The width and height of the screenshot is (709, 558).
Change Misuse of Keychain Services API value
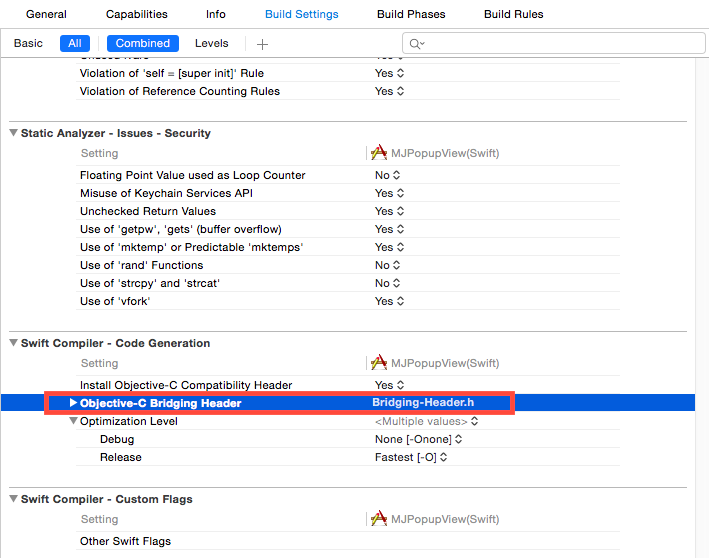pyautogui.click(x=389, y=194)
